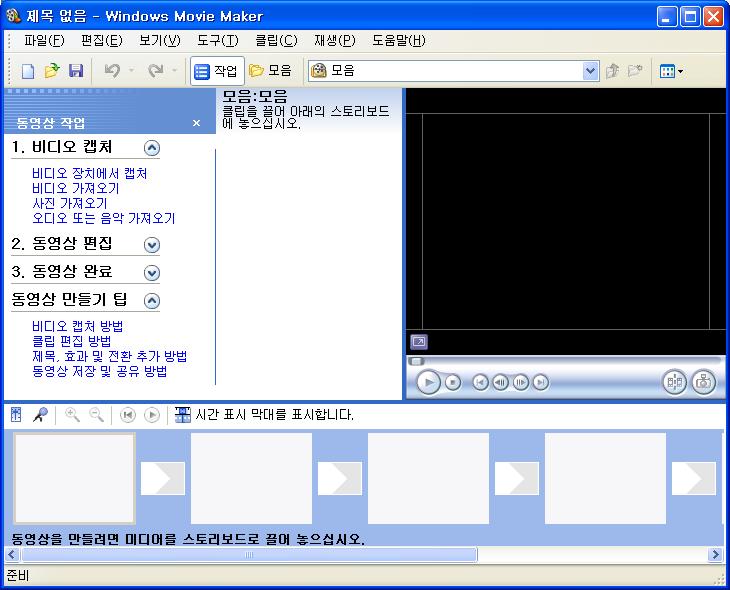This screenshot has width=730, height=590.
Task: Go up one level folder icon
Action: (612, 71)
